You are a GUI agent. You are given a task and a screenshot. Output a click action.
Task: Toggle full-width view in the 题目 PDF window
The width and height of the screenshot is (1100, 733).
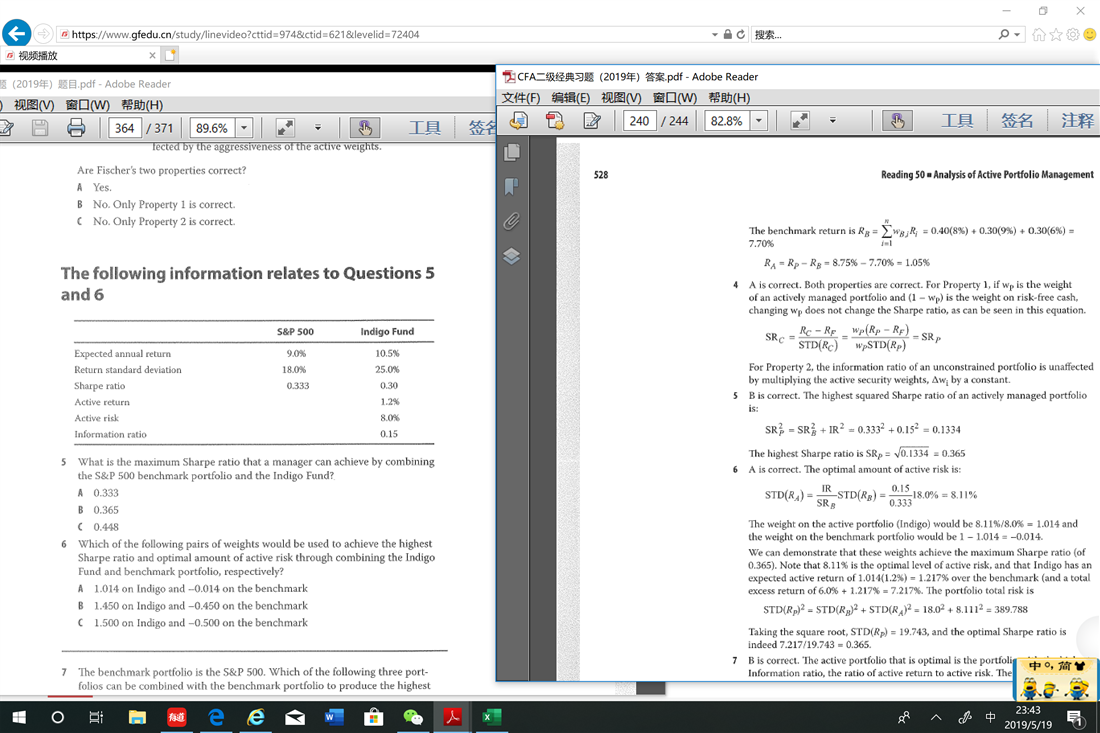[285, 128]
